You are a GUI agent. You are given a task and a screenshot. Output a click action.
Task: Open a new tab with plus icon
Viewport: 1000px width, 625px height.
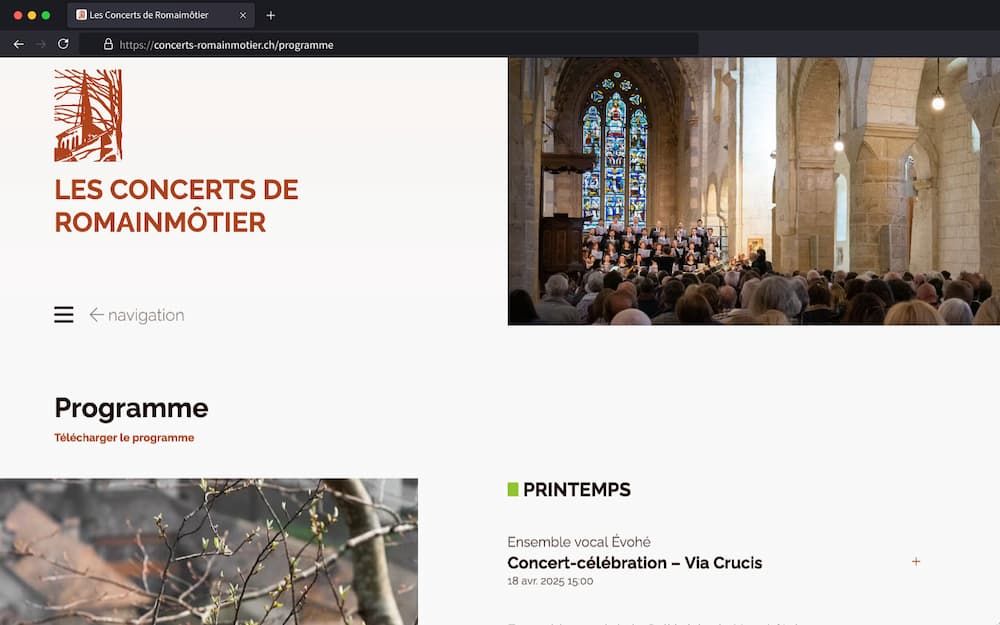pyautogui.click(x=270, y=15)
